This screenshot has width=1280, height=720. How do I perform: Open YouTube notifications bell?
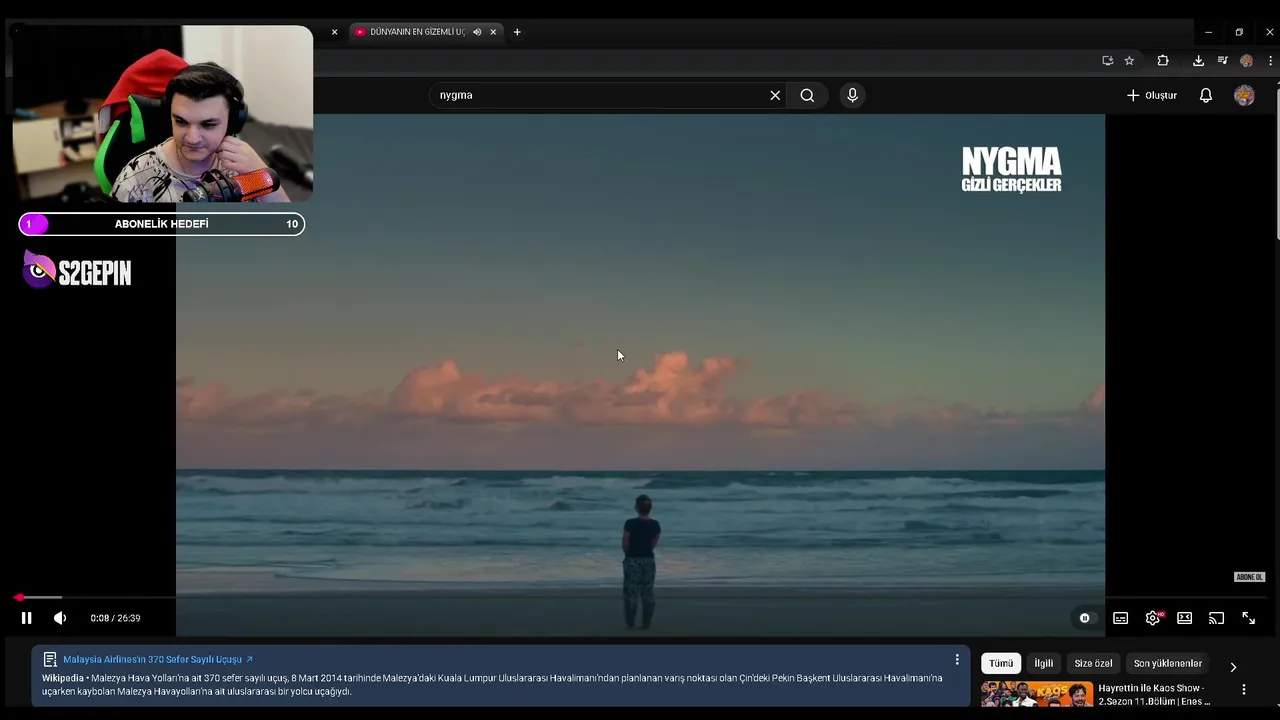(x=1206, y=95)
